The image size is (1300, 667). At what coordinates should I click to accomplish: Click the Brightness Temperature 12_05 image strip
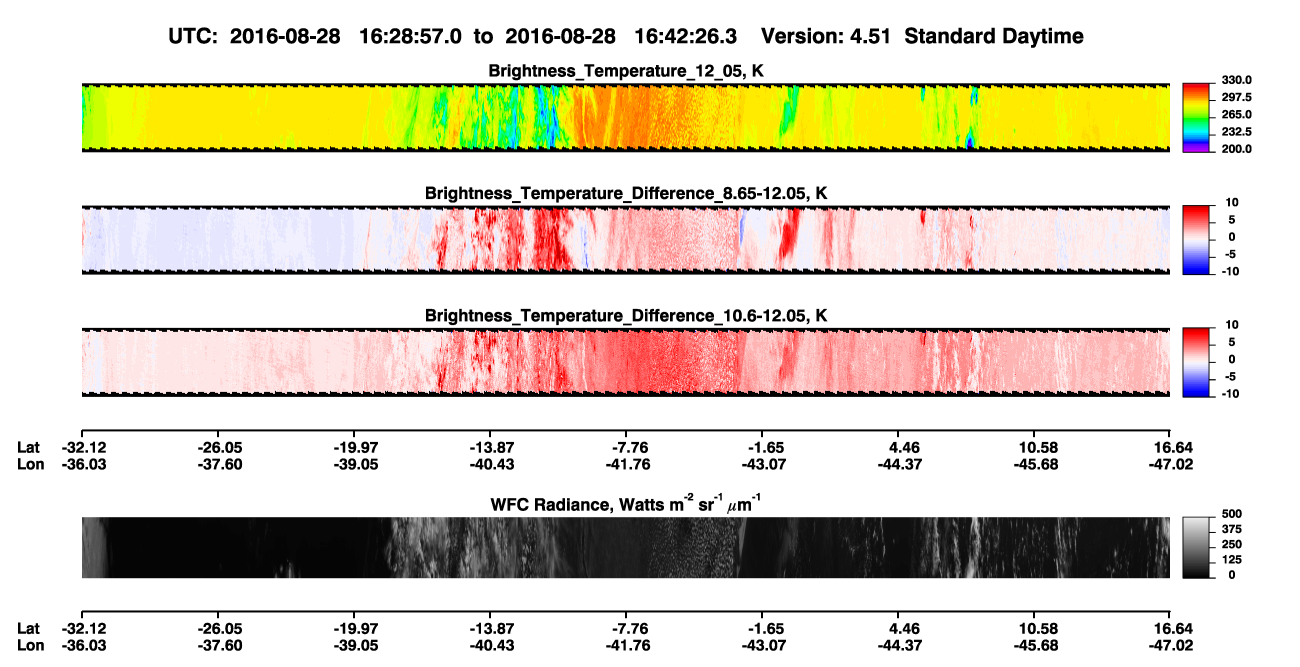(x=625, y=117)
